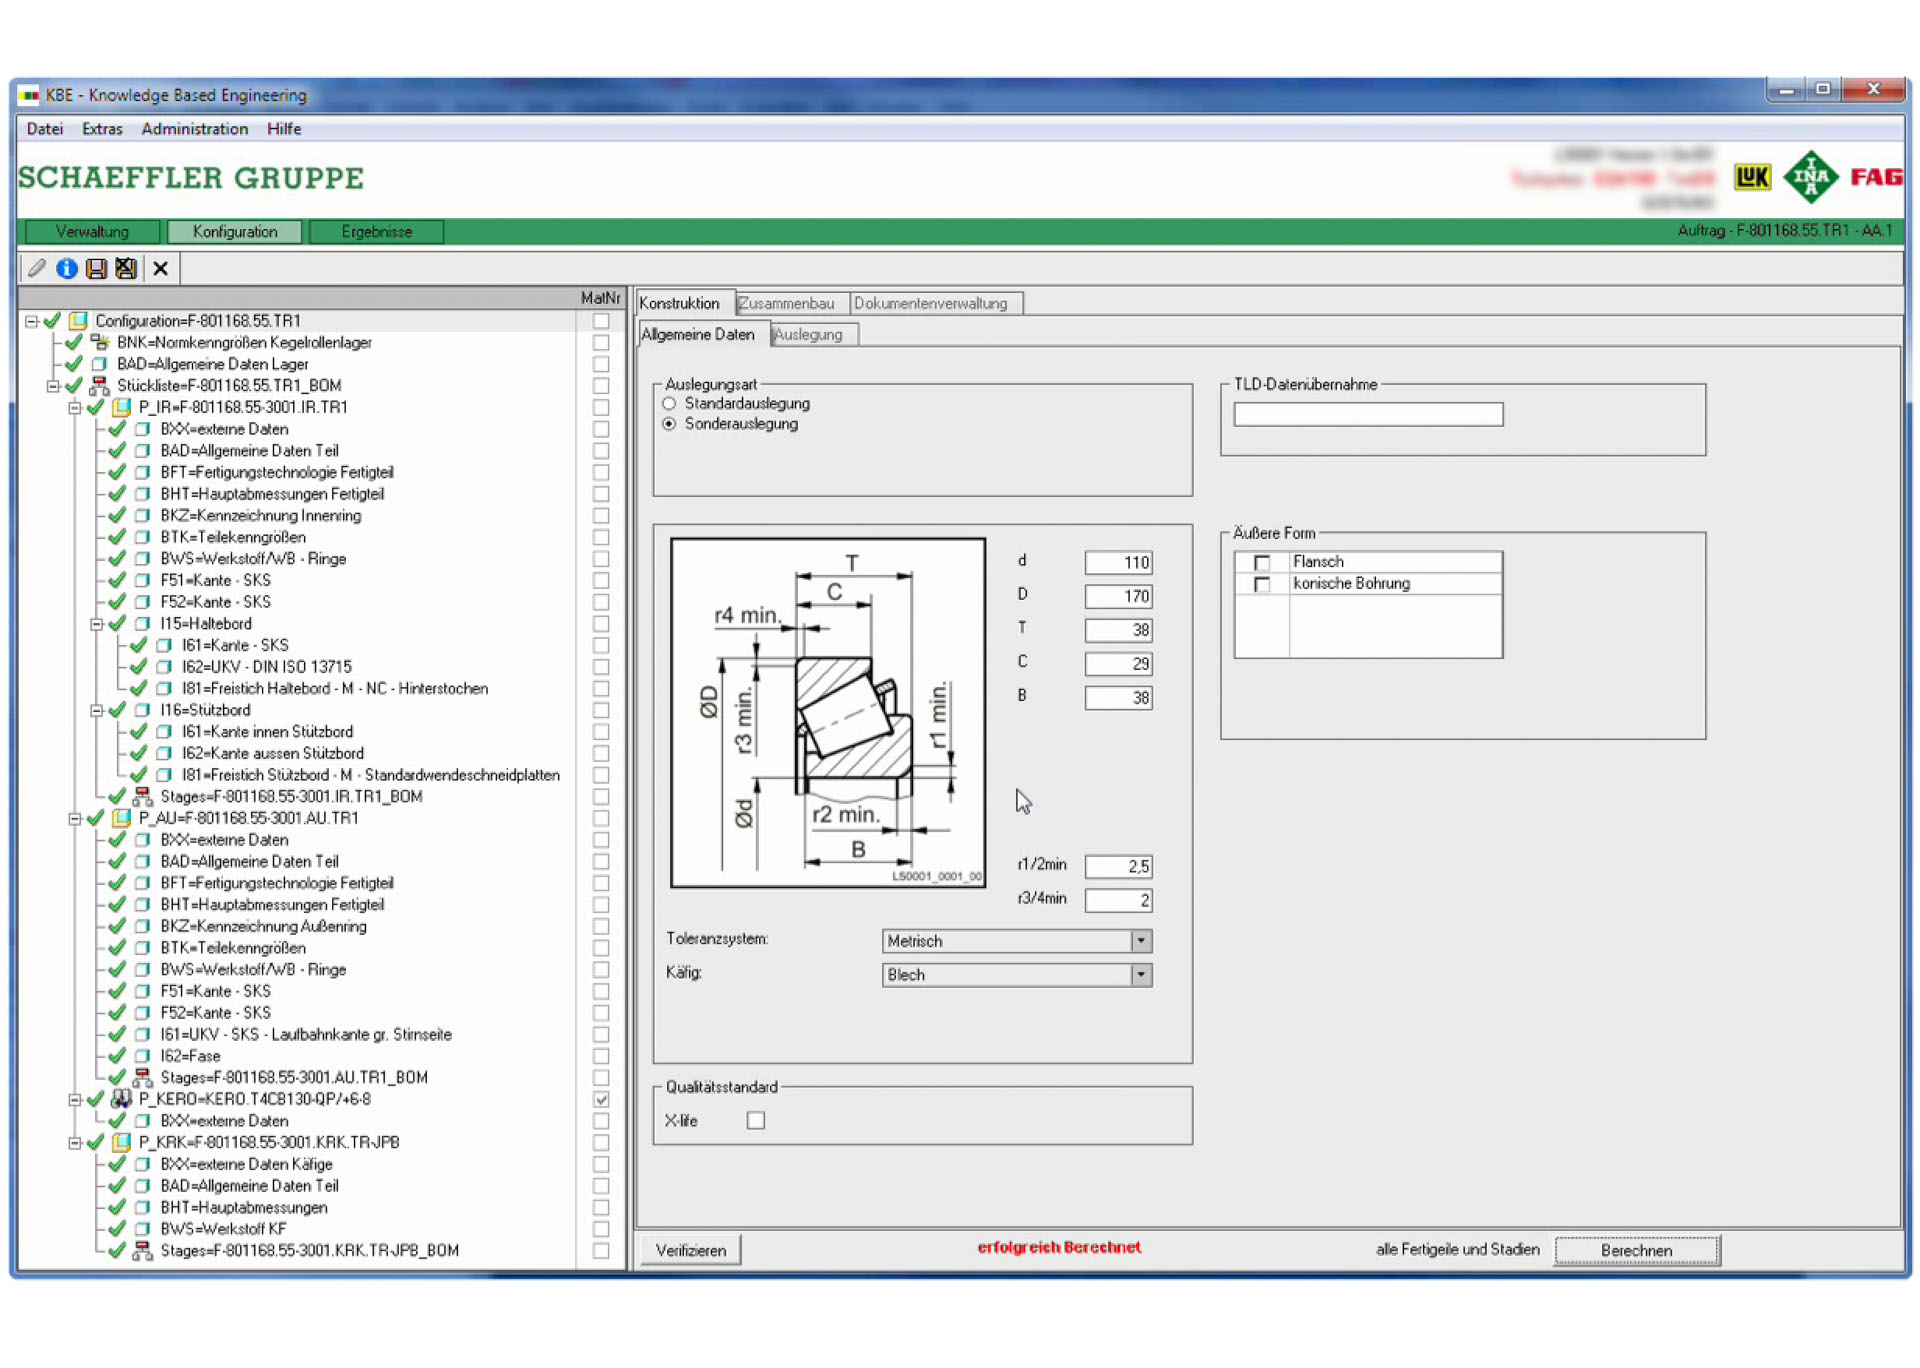
Task: Toggle MatNr checkbox for P_KERO row
Action: 601,1099
